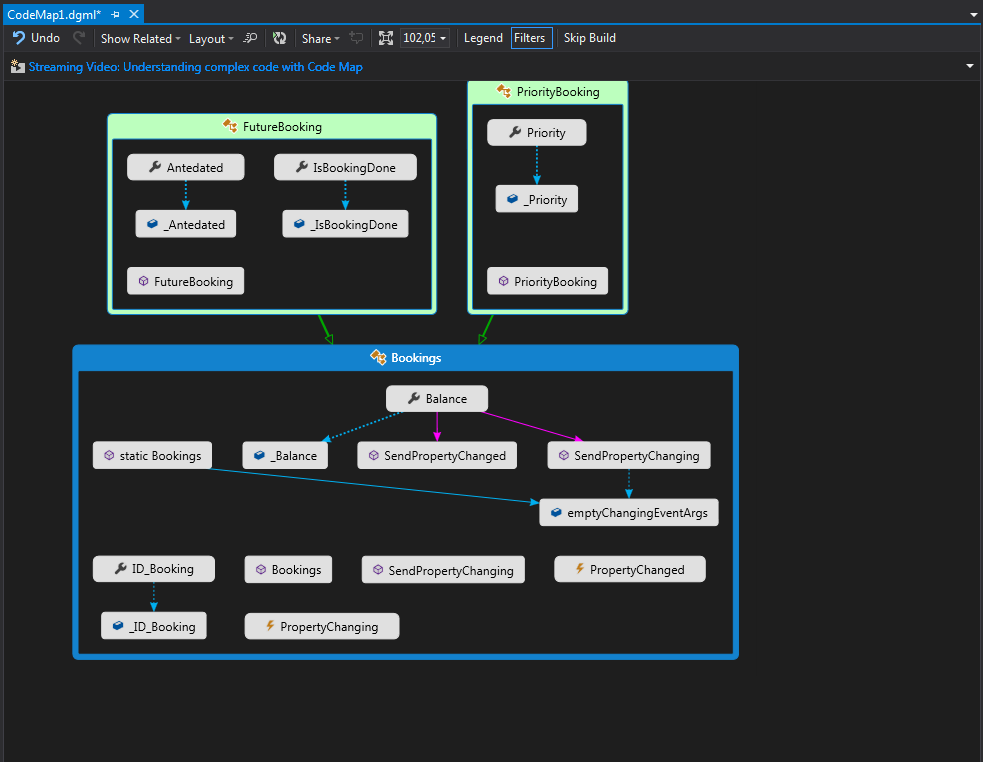The width and height of the screenshot is (983, 762).
Task: Click the PropertyChanged event lightning icon
Action: pyautogui.click(x=578, y=569)
